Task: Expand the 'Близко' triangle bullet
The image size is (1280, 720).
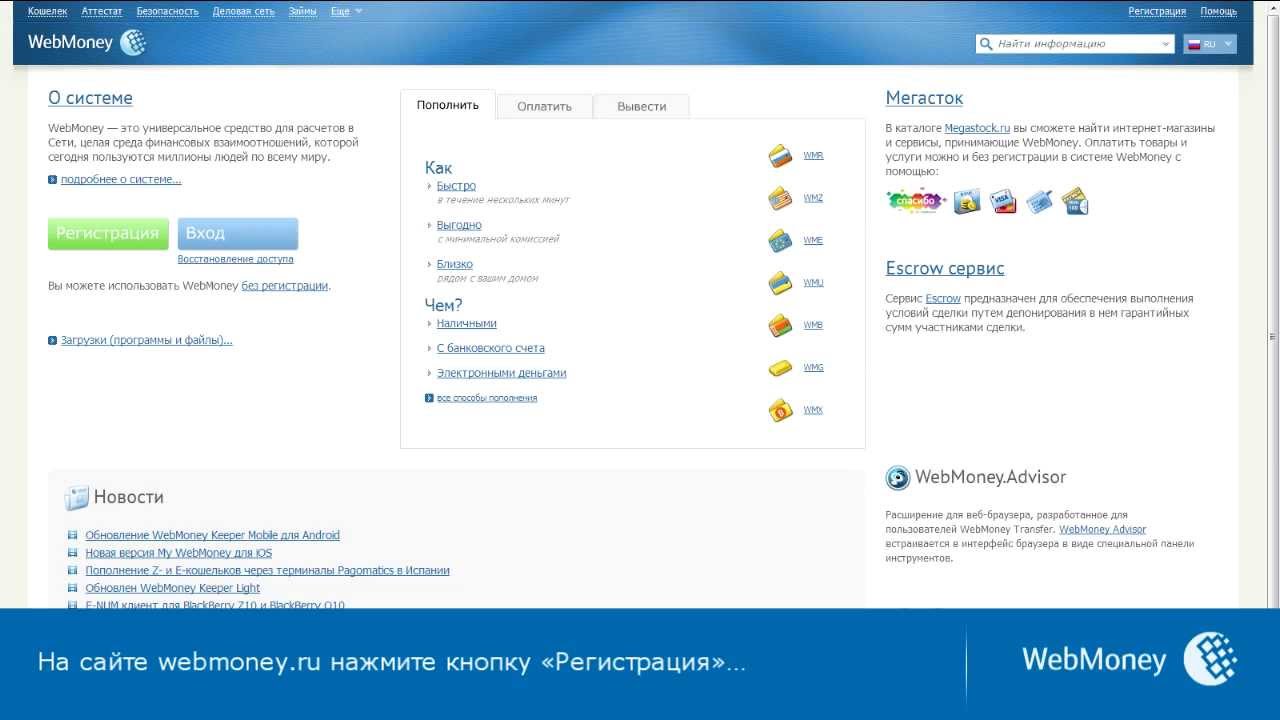Action: (430, 264)
